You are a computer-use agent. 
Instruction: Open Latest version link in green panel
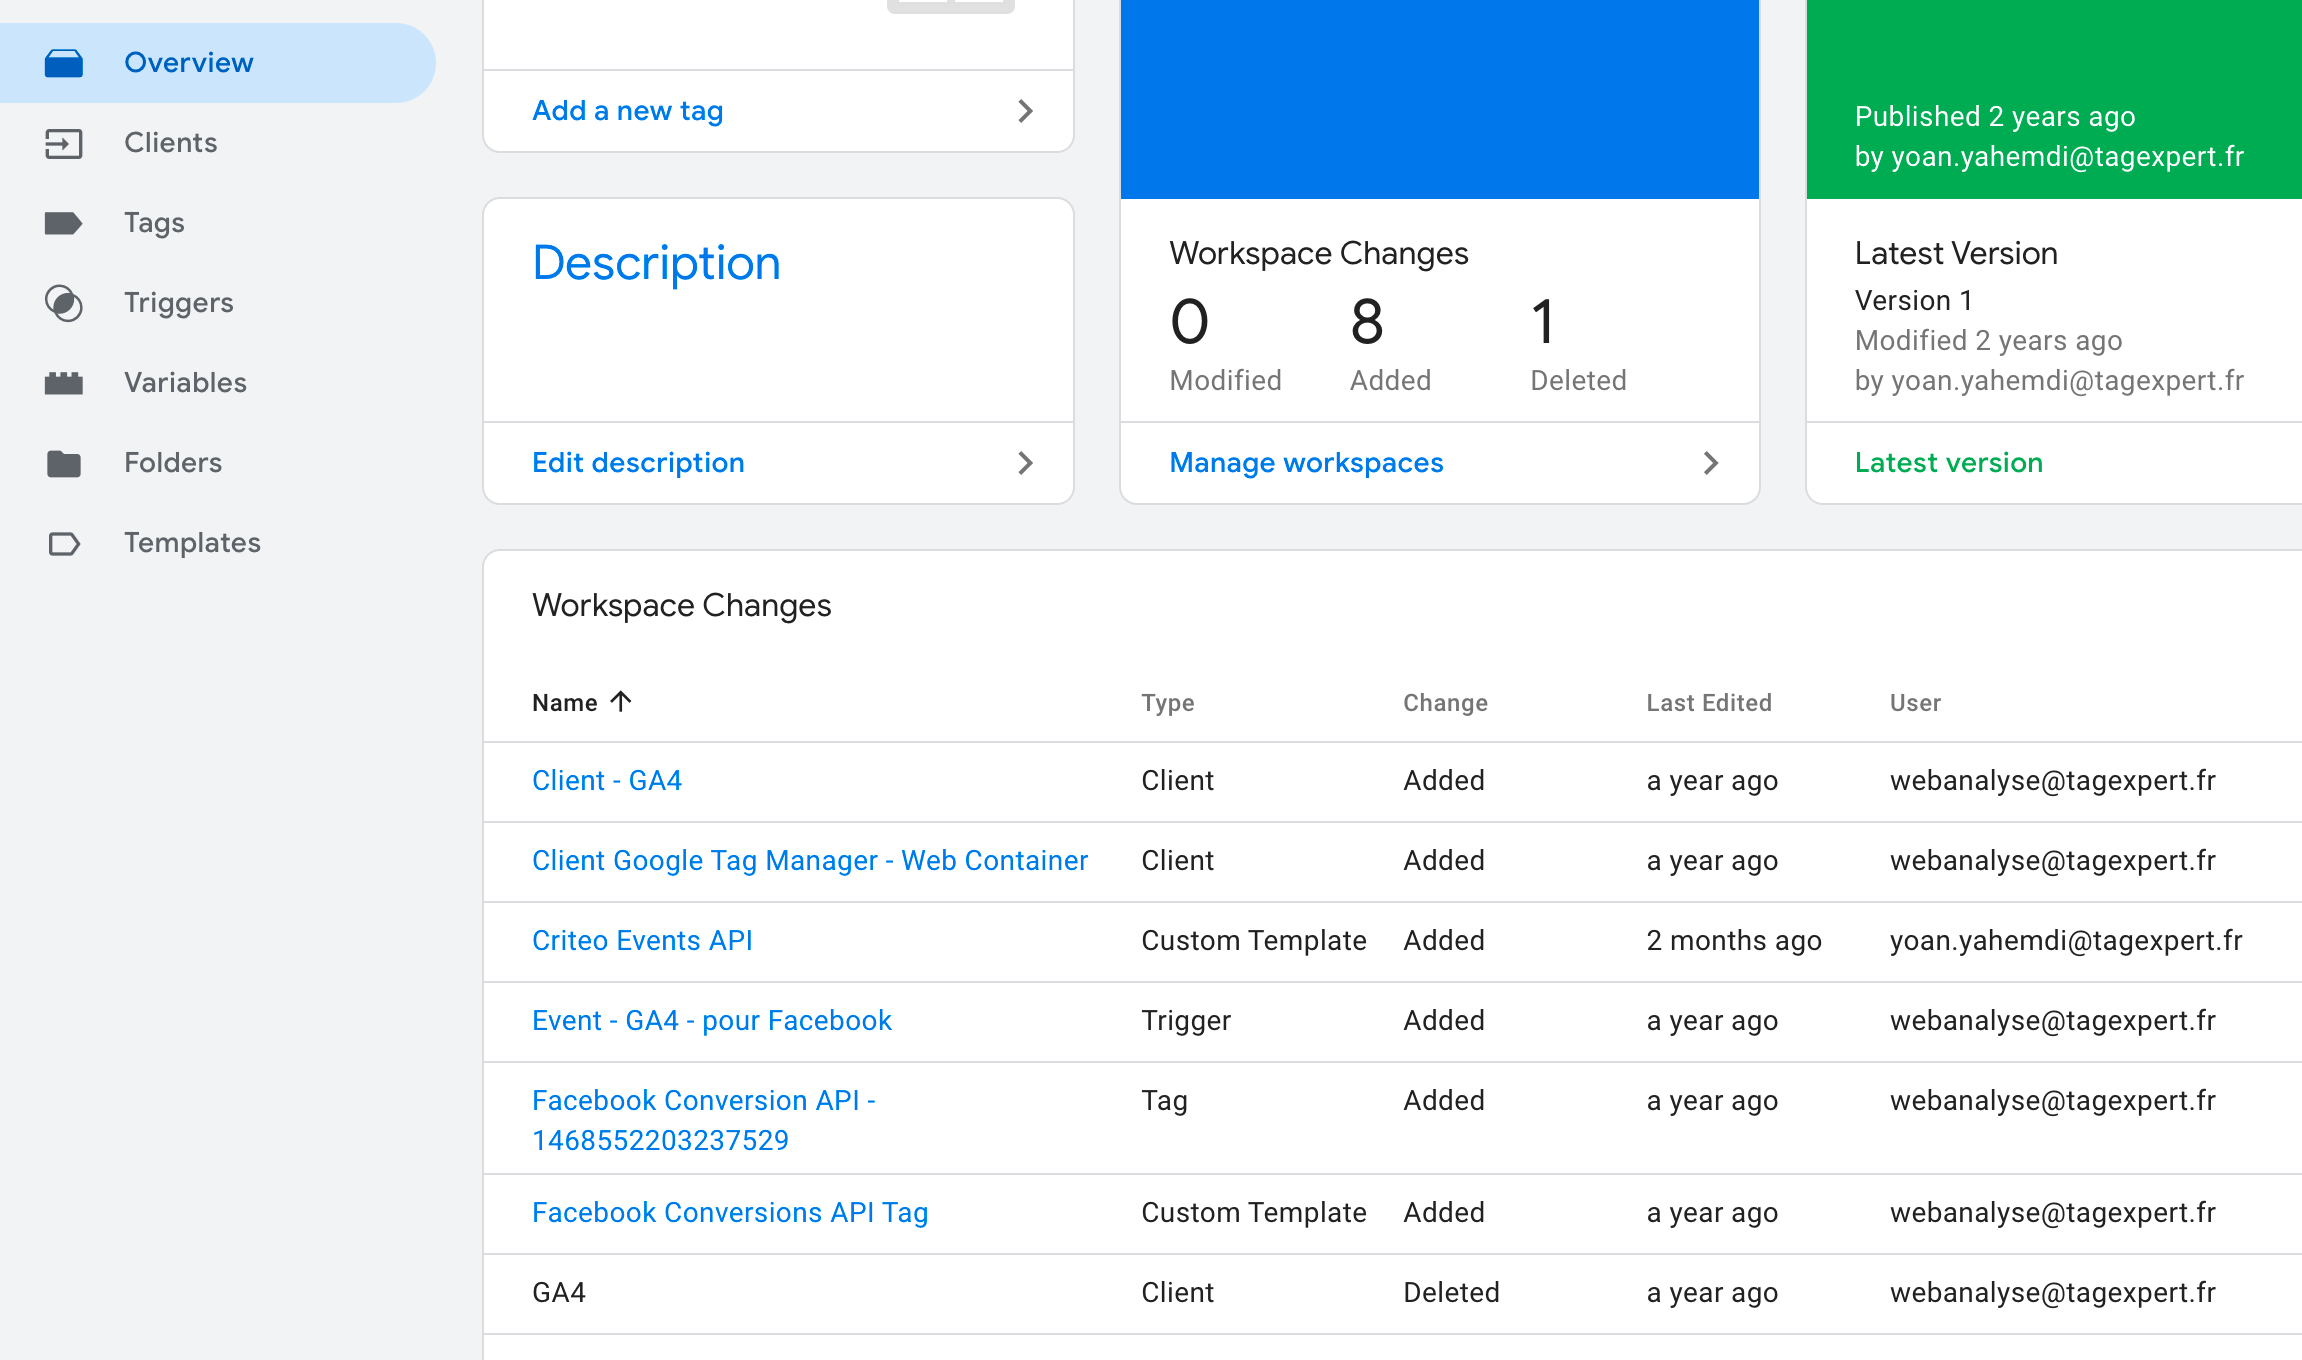[x=1949, y=461]
